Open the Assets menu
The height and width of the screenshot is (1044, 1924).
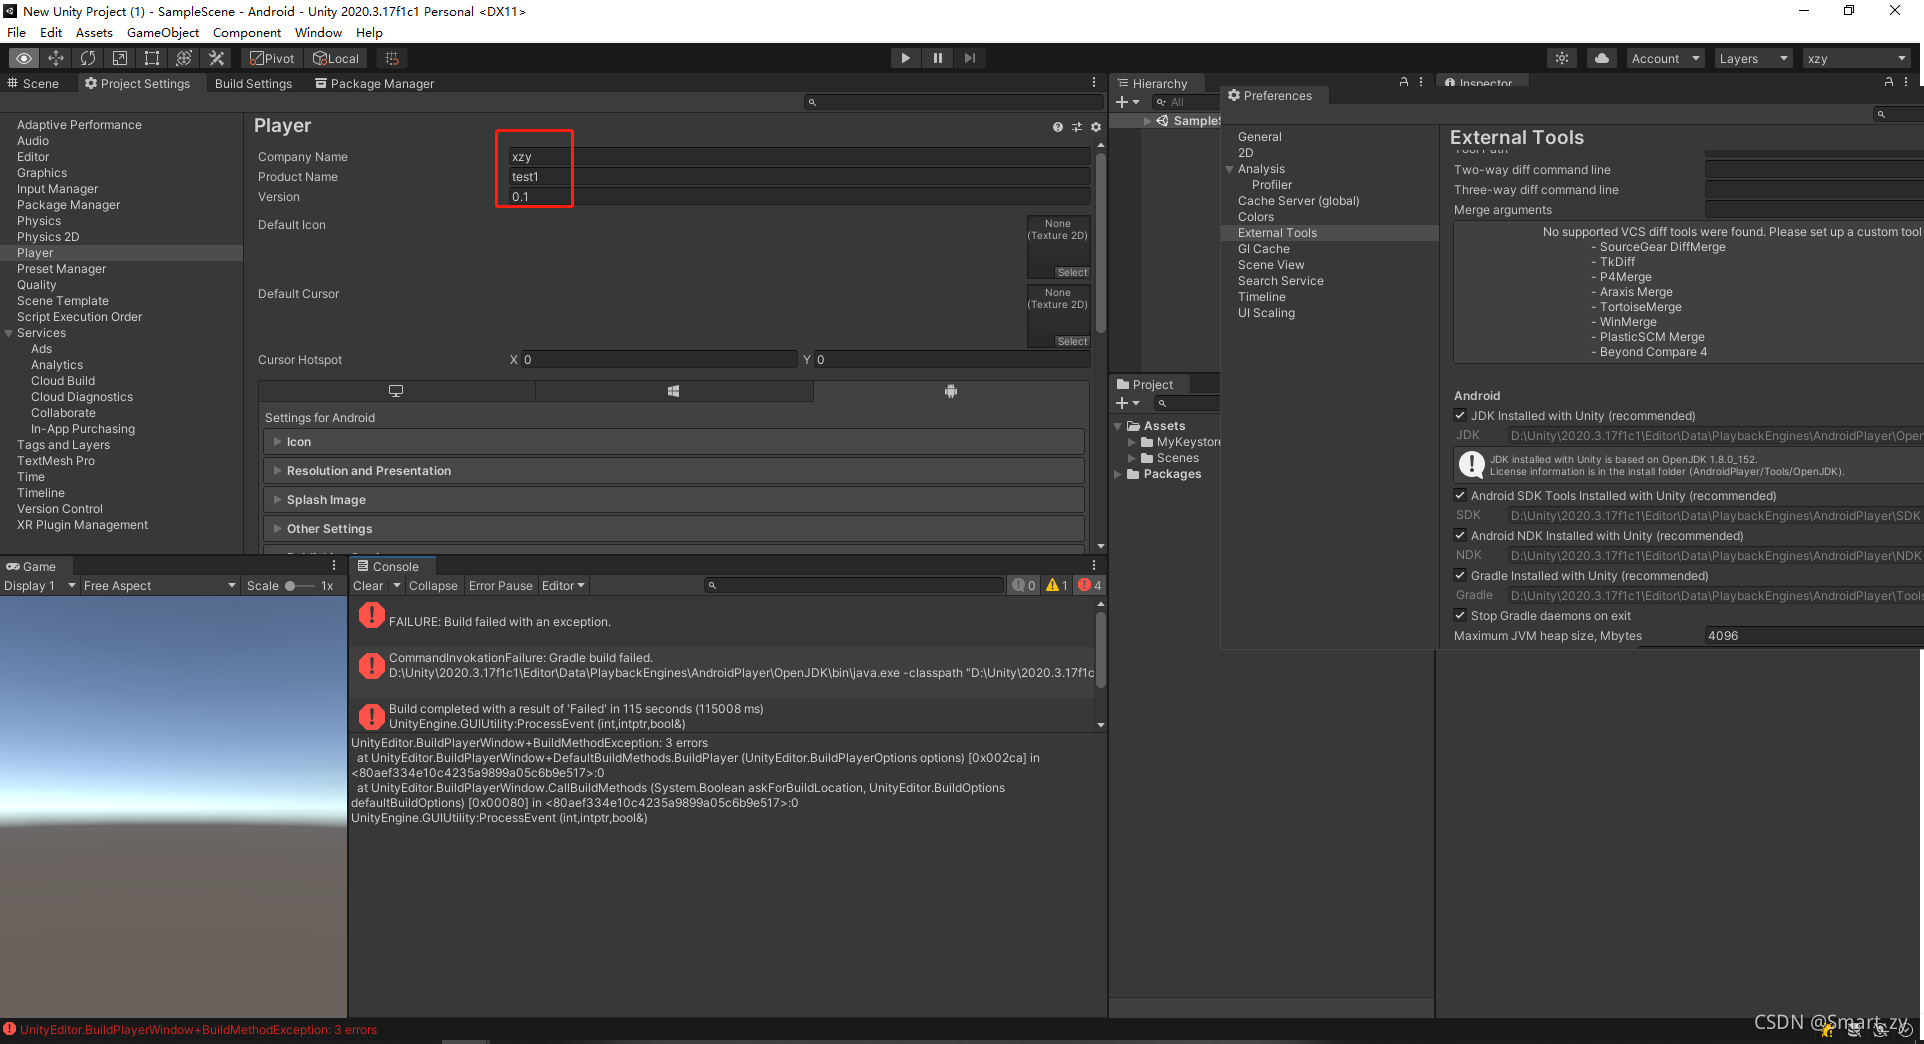(x=94, y=32)
